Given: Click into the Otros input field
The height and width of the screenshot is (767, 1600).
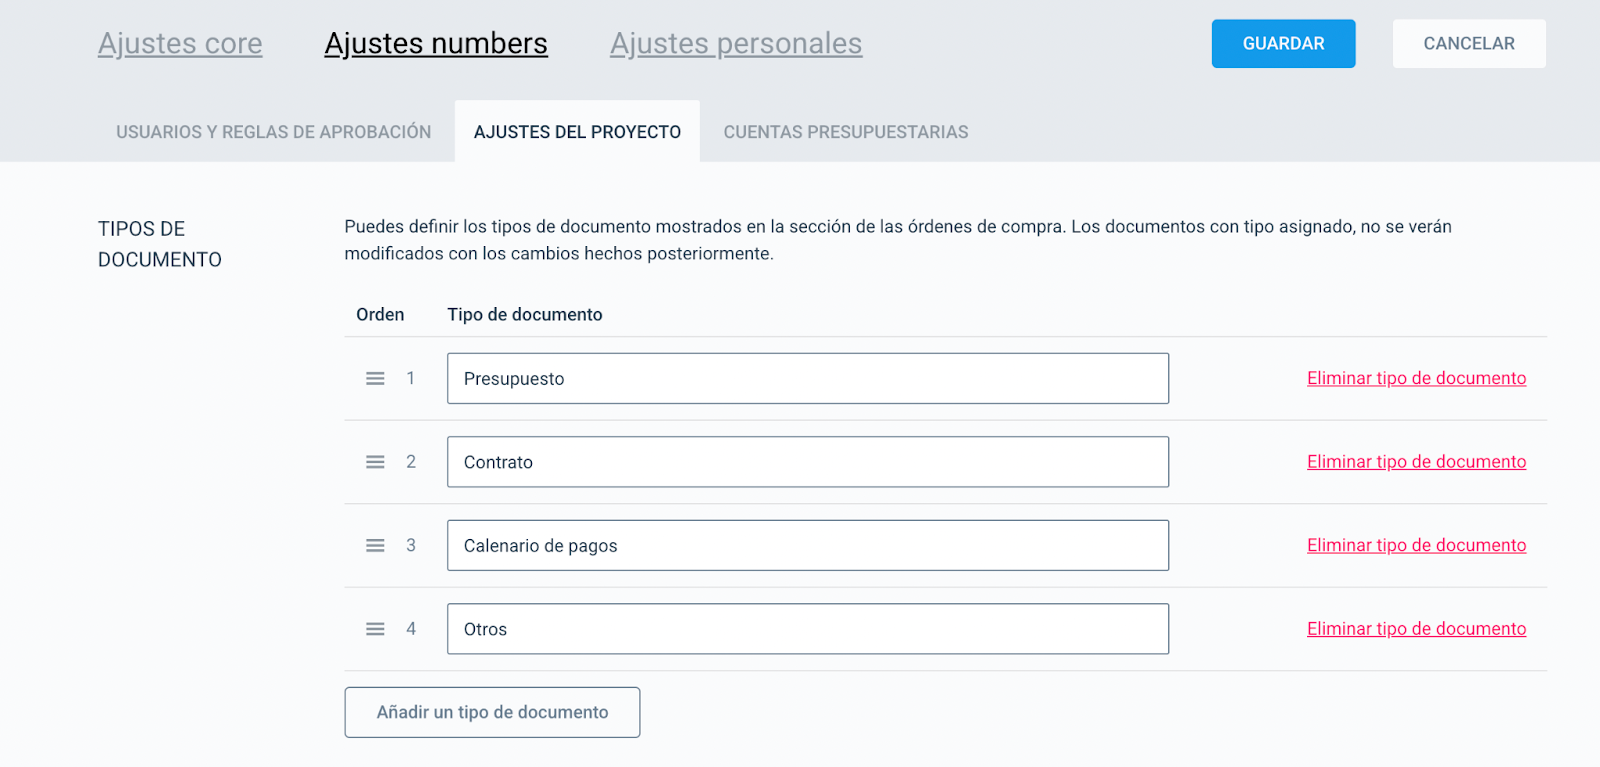Looking at the screenshot, I should point(808,629).
